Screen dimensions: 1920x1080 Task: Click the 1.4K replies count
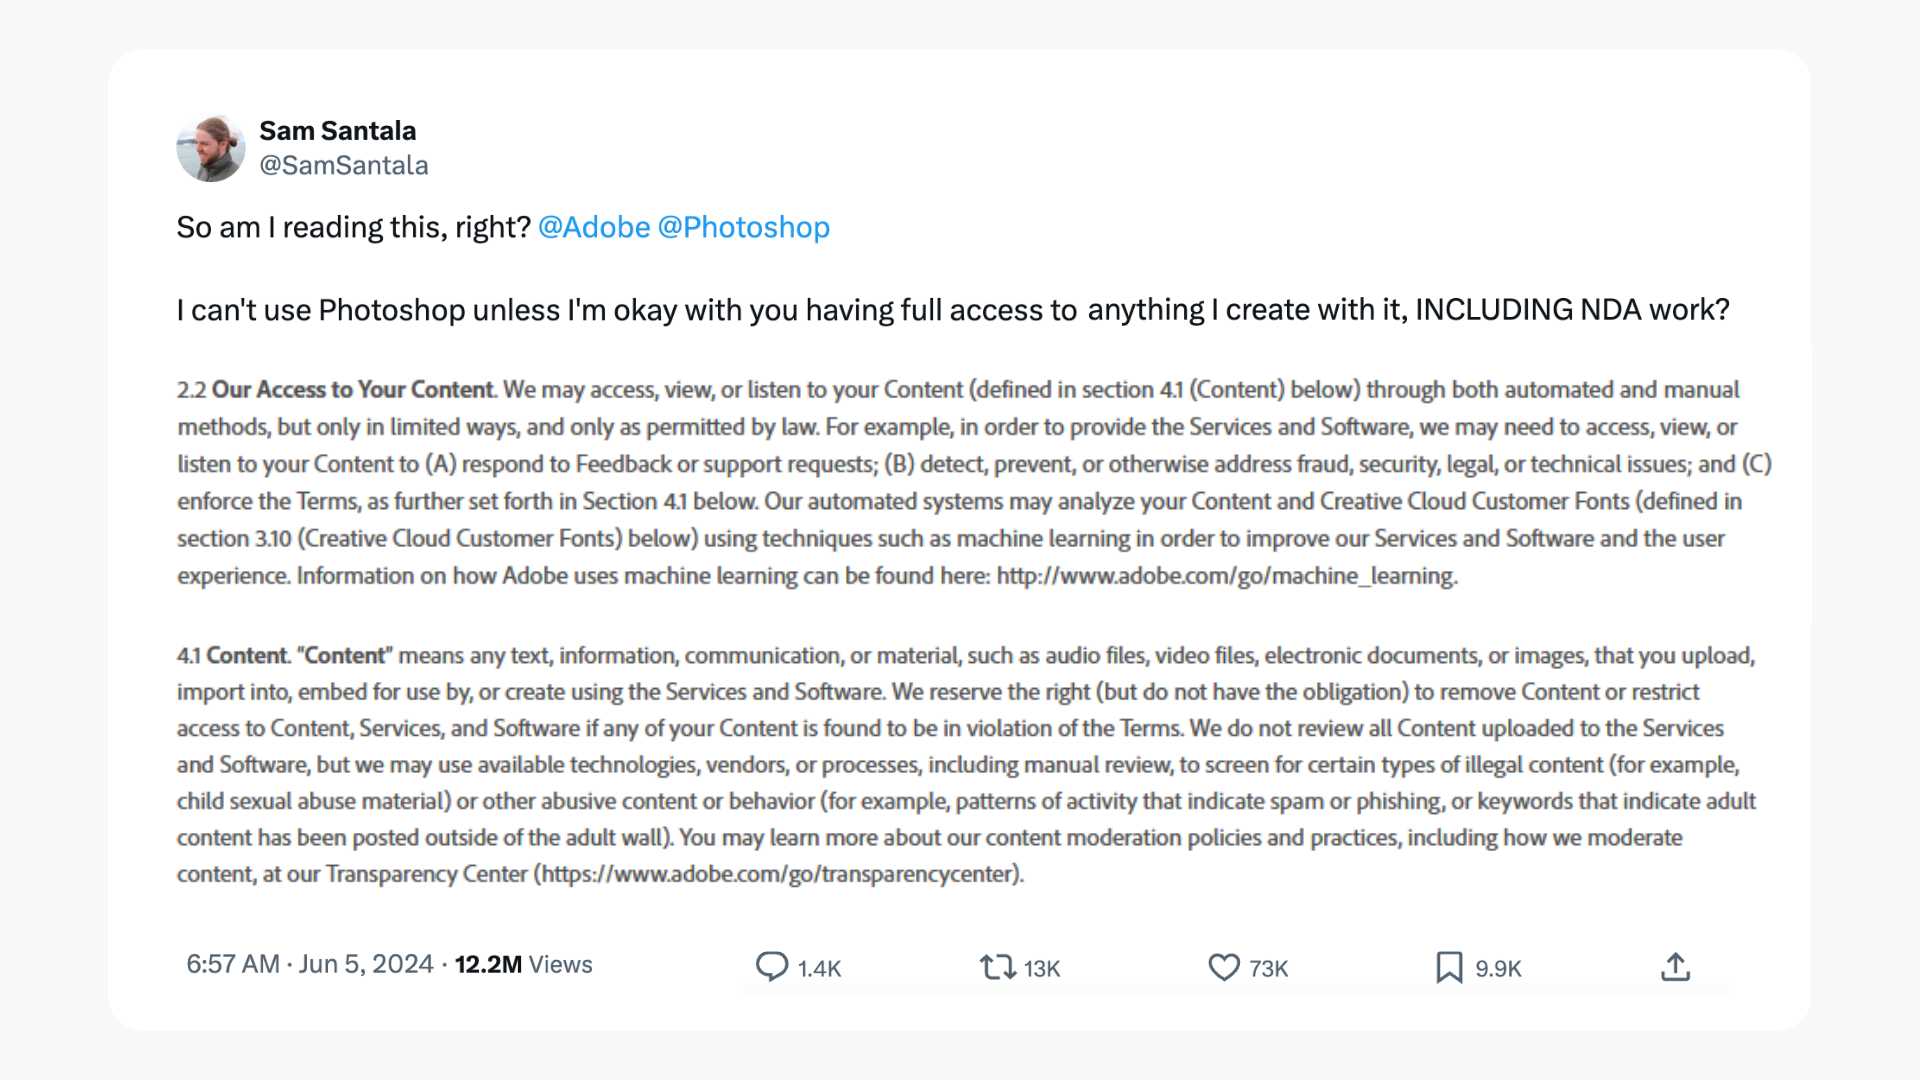point(819,968)
